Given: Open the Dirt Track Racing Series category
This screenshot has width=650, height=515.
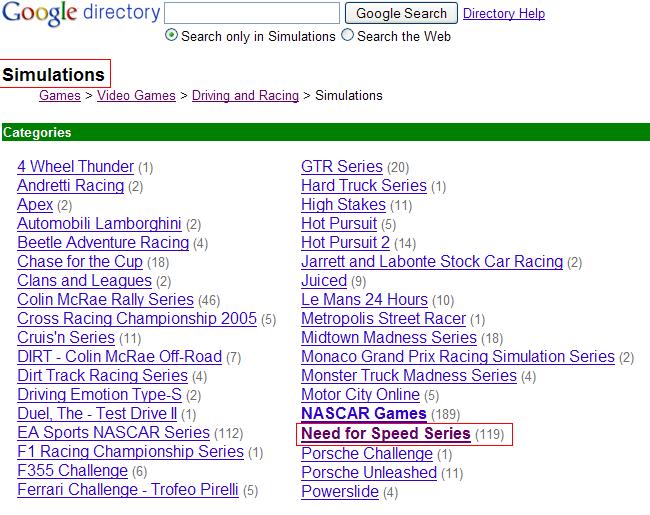Looking at the screenshot, I should [103, 376].
